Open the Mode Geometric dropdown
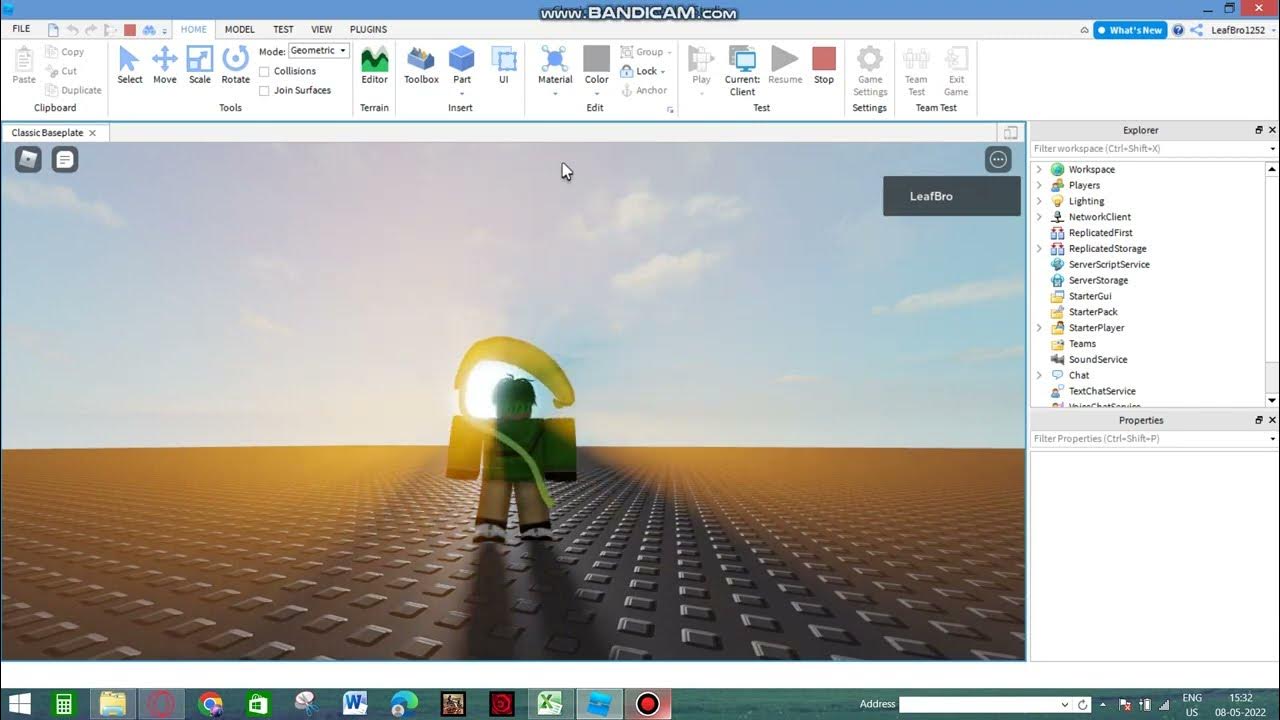This screenshot has height=720, width=1280. (318, 51)
